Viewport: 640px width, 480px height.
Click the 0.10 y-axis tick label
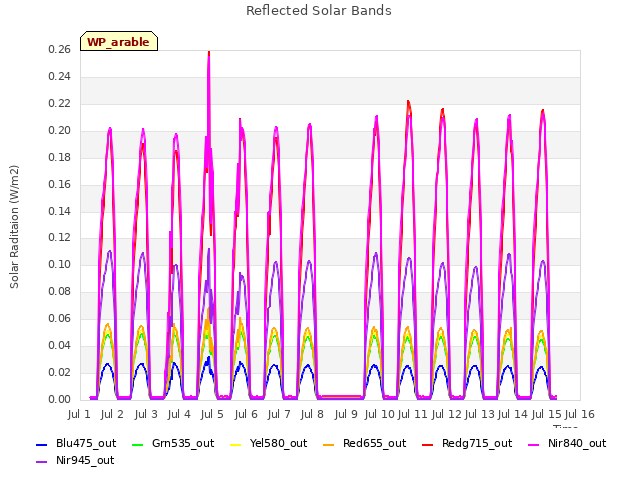(x=60, y=264)
